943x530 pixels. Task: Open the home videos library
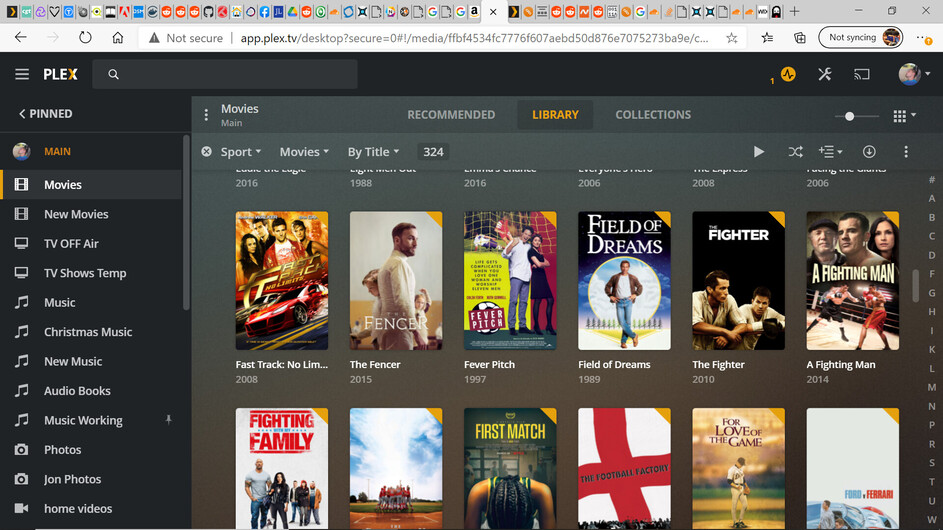(x=90, y=509)
